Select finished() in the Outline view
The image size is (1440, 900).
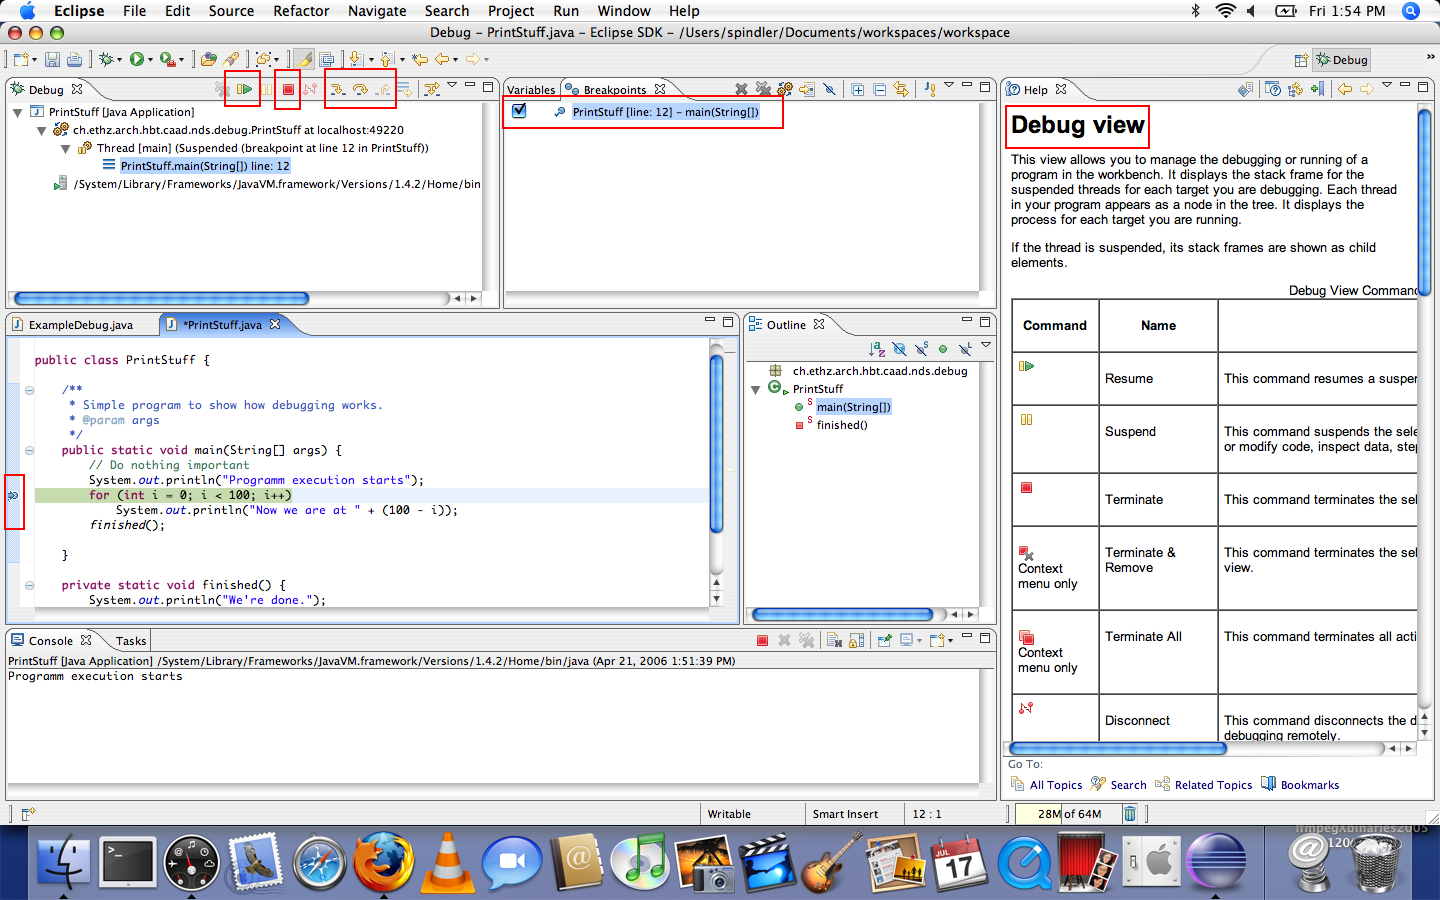pyautogui.click(x=842, y=425)
